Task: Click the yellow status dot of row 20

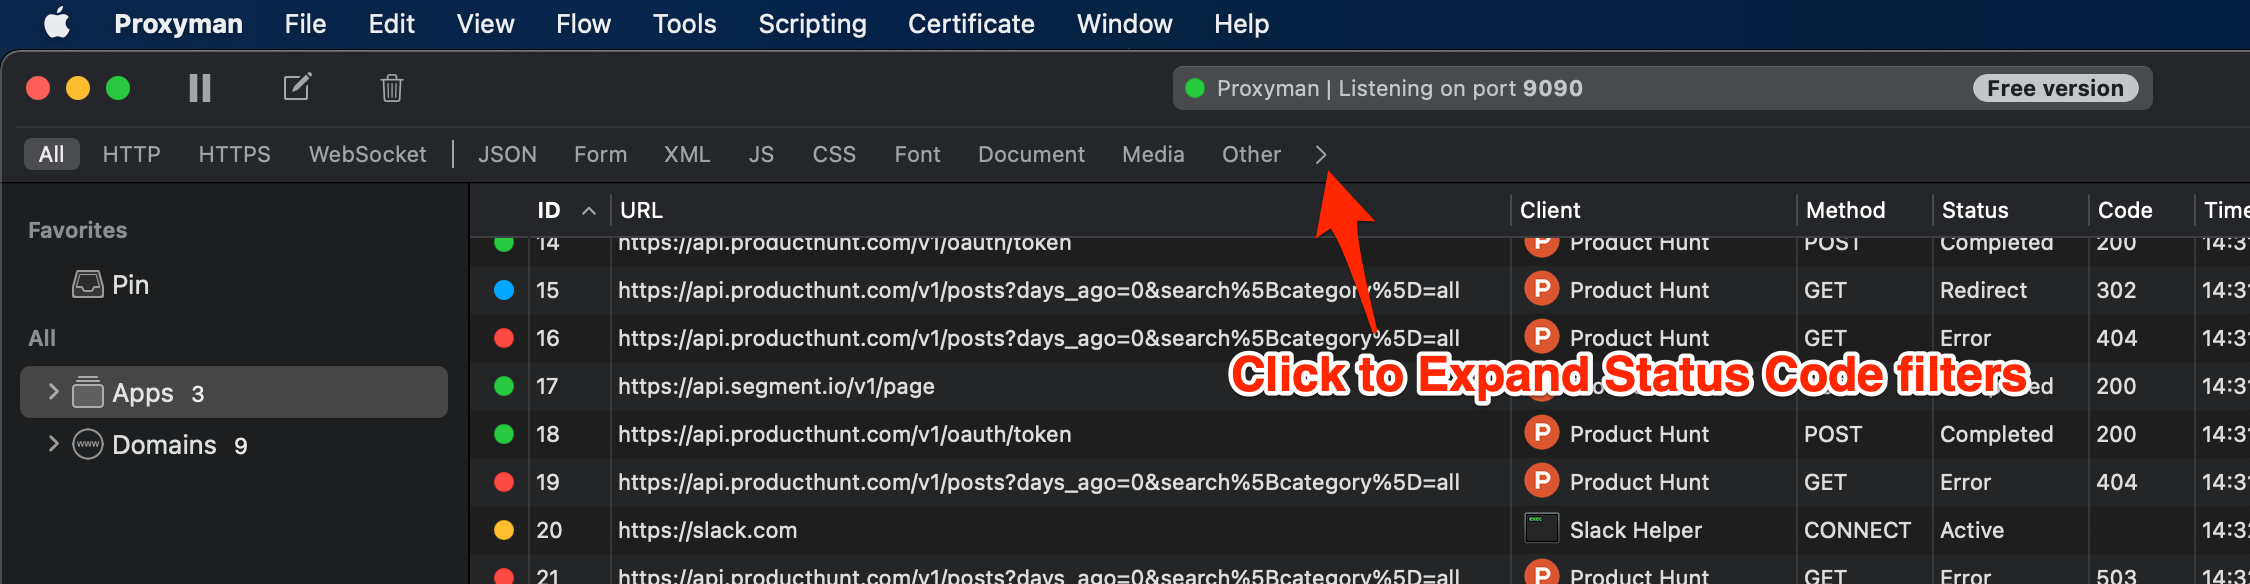Action: 504,530
